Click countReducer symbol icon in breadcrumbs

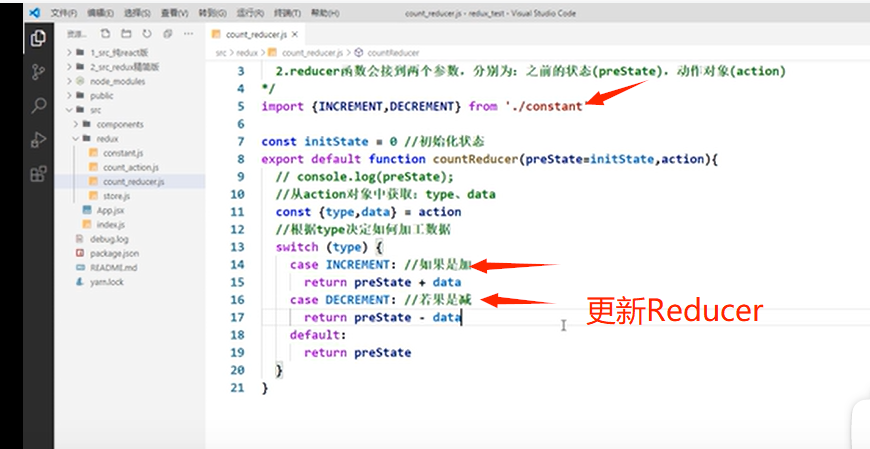tap(358, 53)
